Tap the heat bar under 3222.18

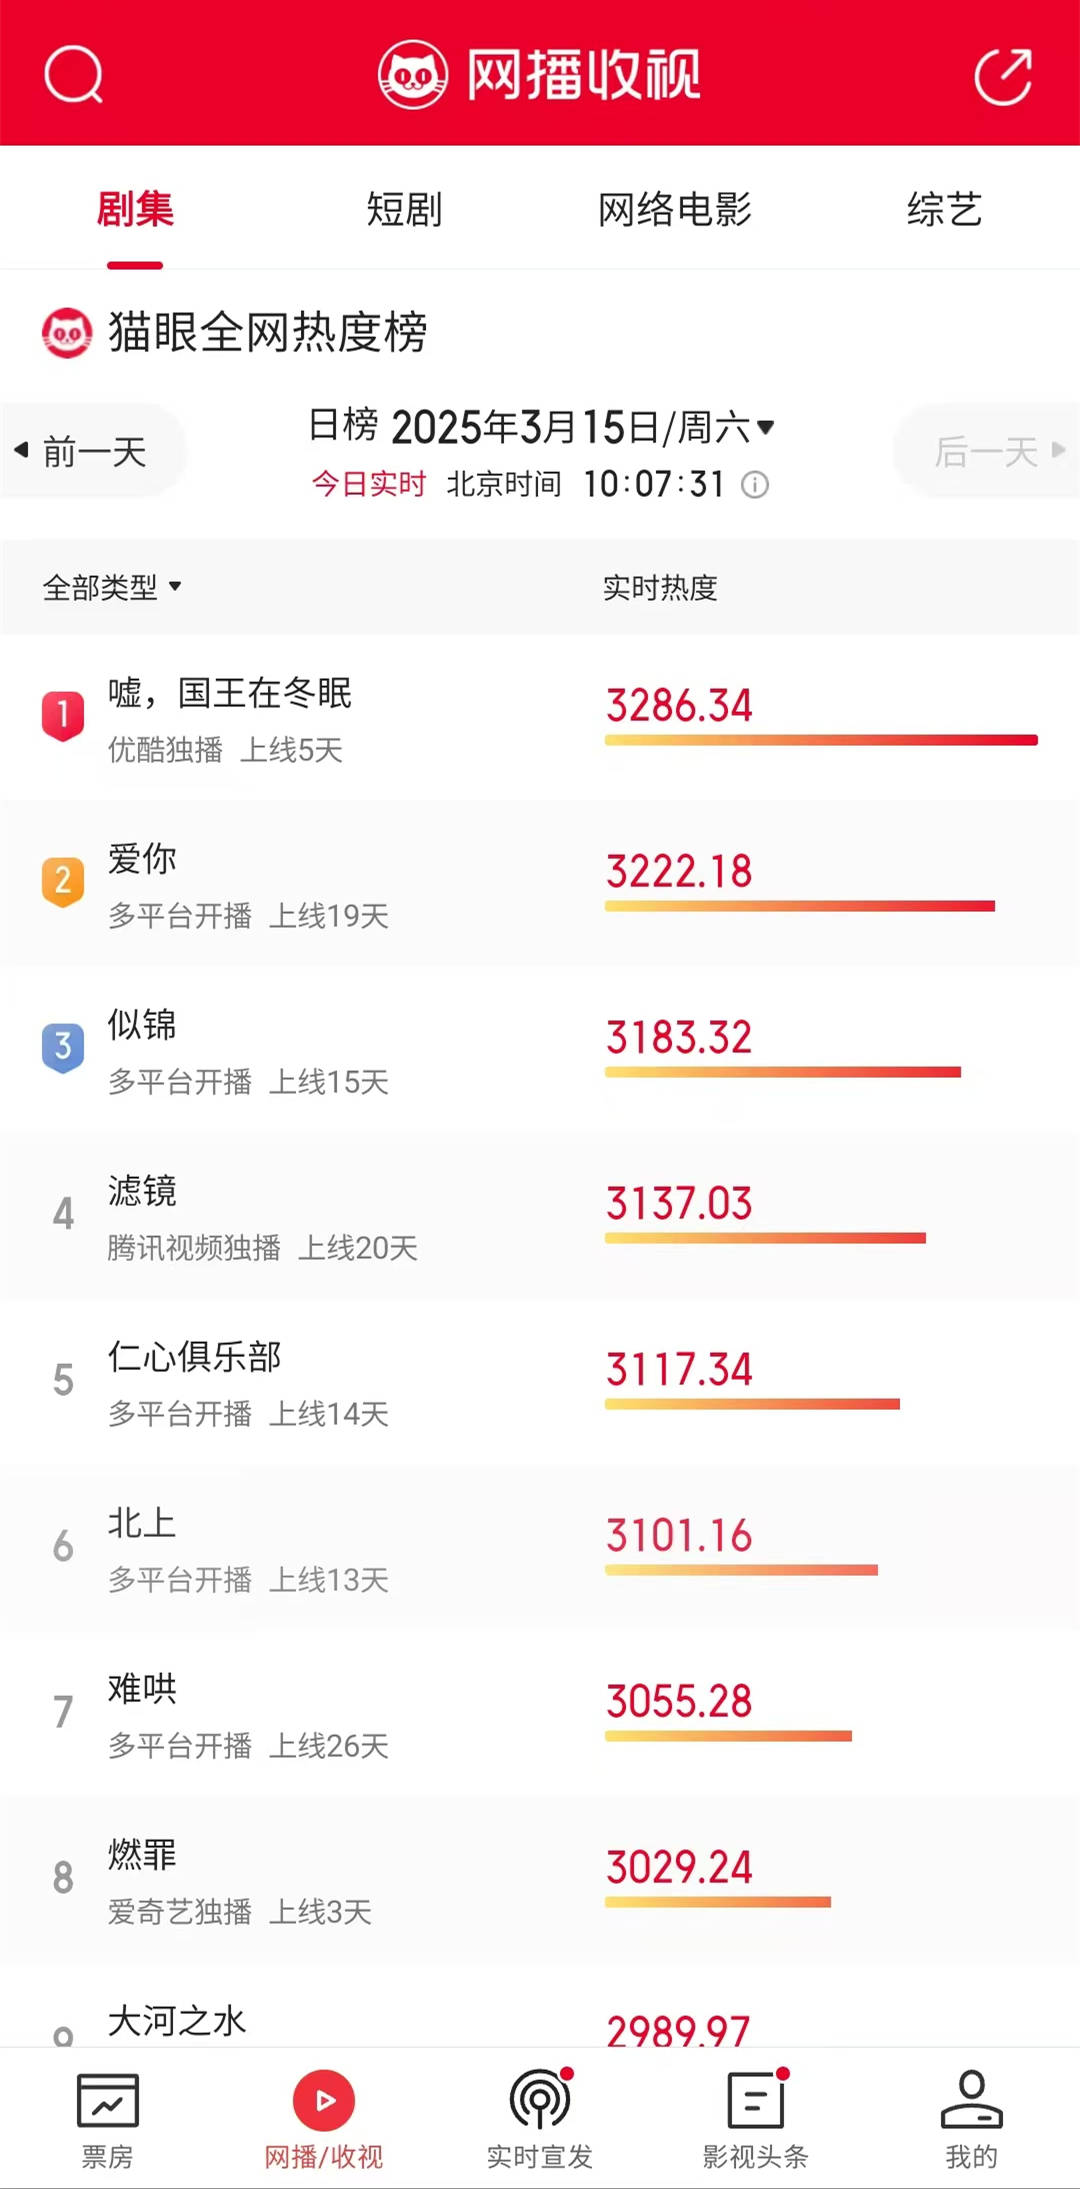coord(799,906)
